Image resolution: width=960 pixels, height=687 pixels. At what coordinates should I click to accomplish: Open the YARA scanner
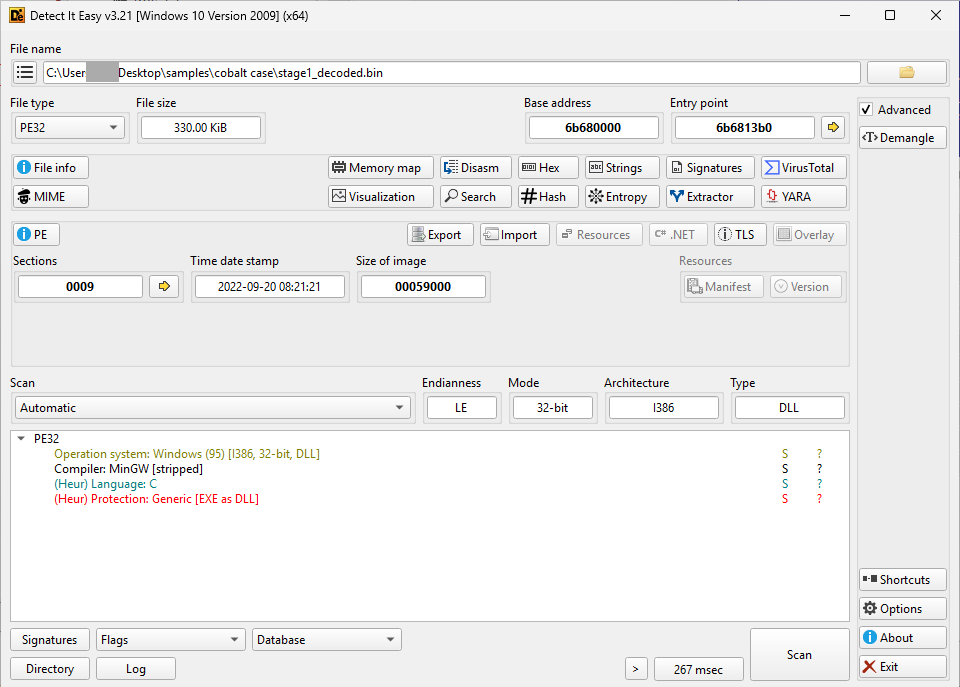[x=804, y=197]
